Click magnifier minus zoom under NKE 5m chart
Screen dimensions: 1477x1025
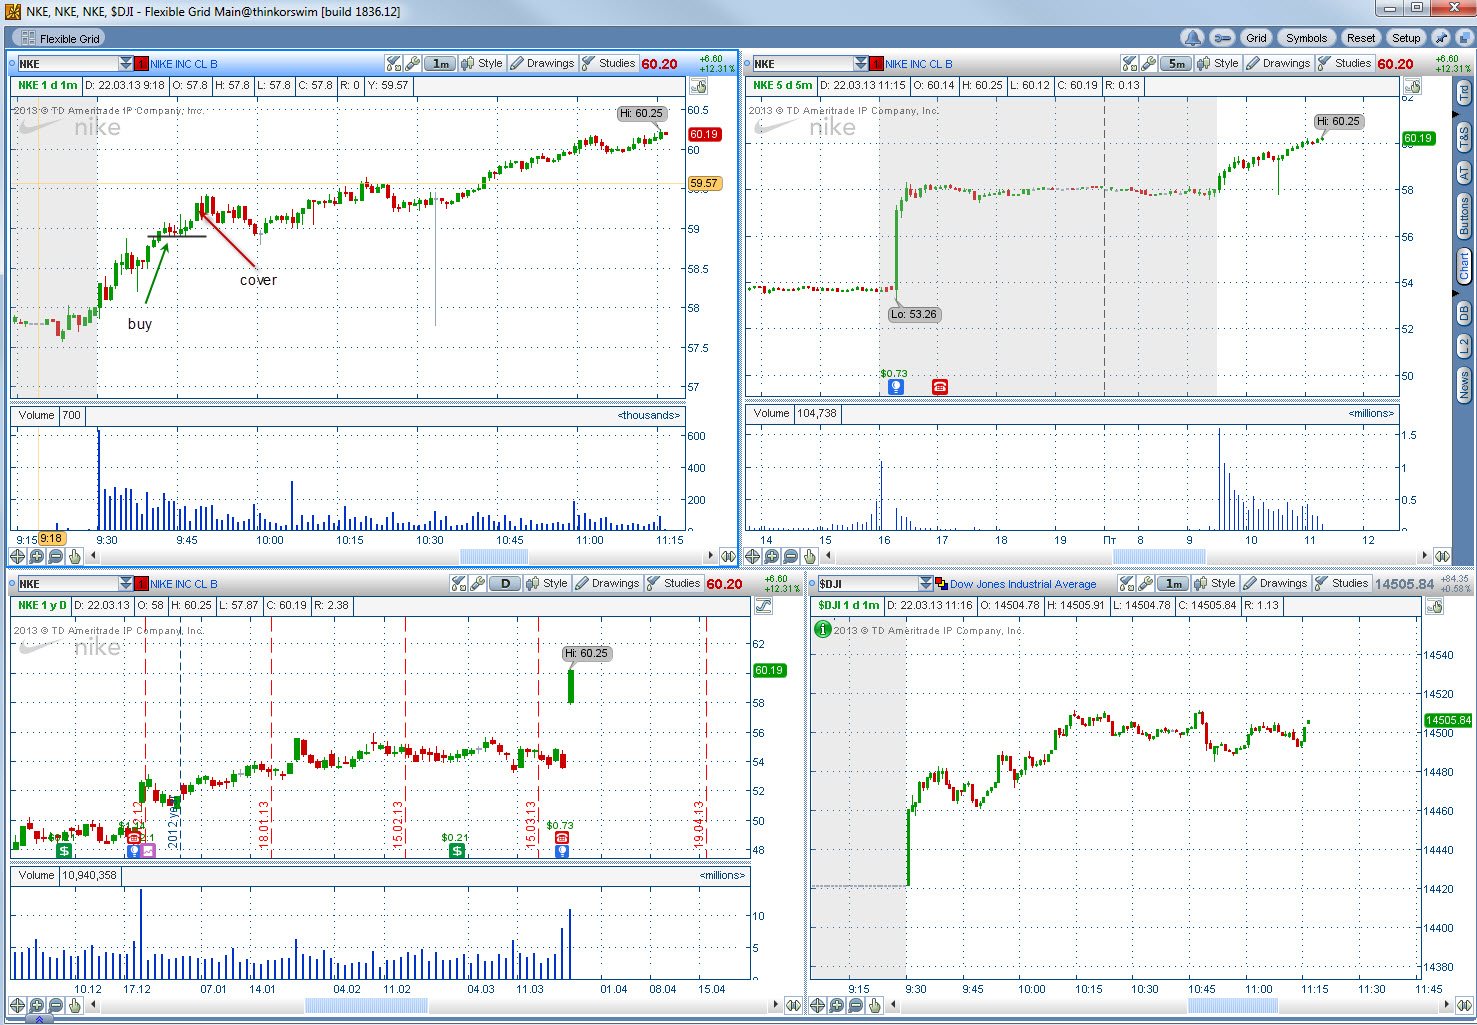coord(791,556)
